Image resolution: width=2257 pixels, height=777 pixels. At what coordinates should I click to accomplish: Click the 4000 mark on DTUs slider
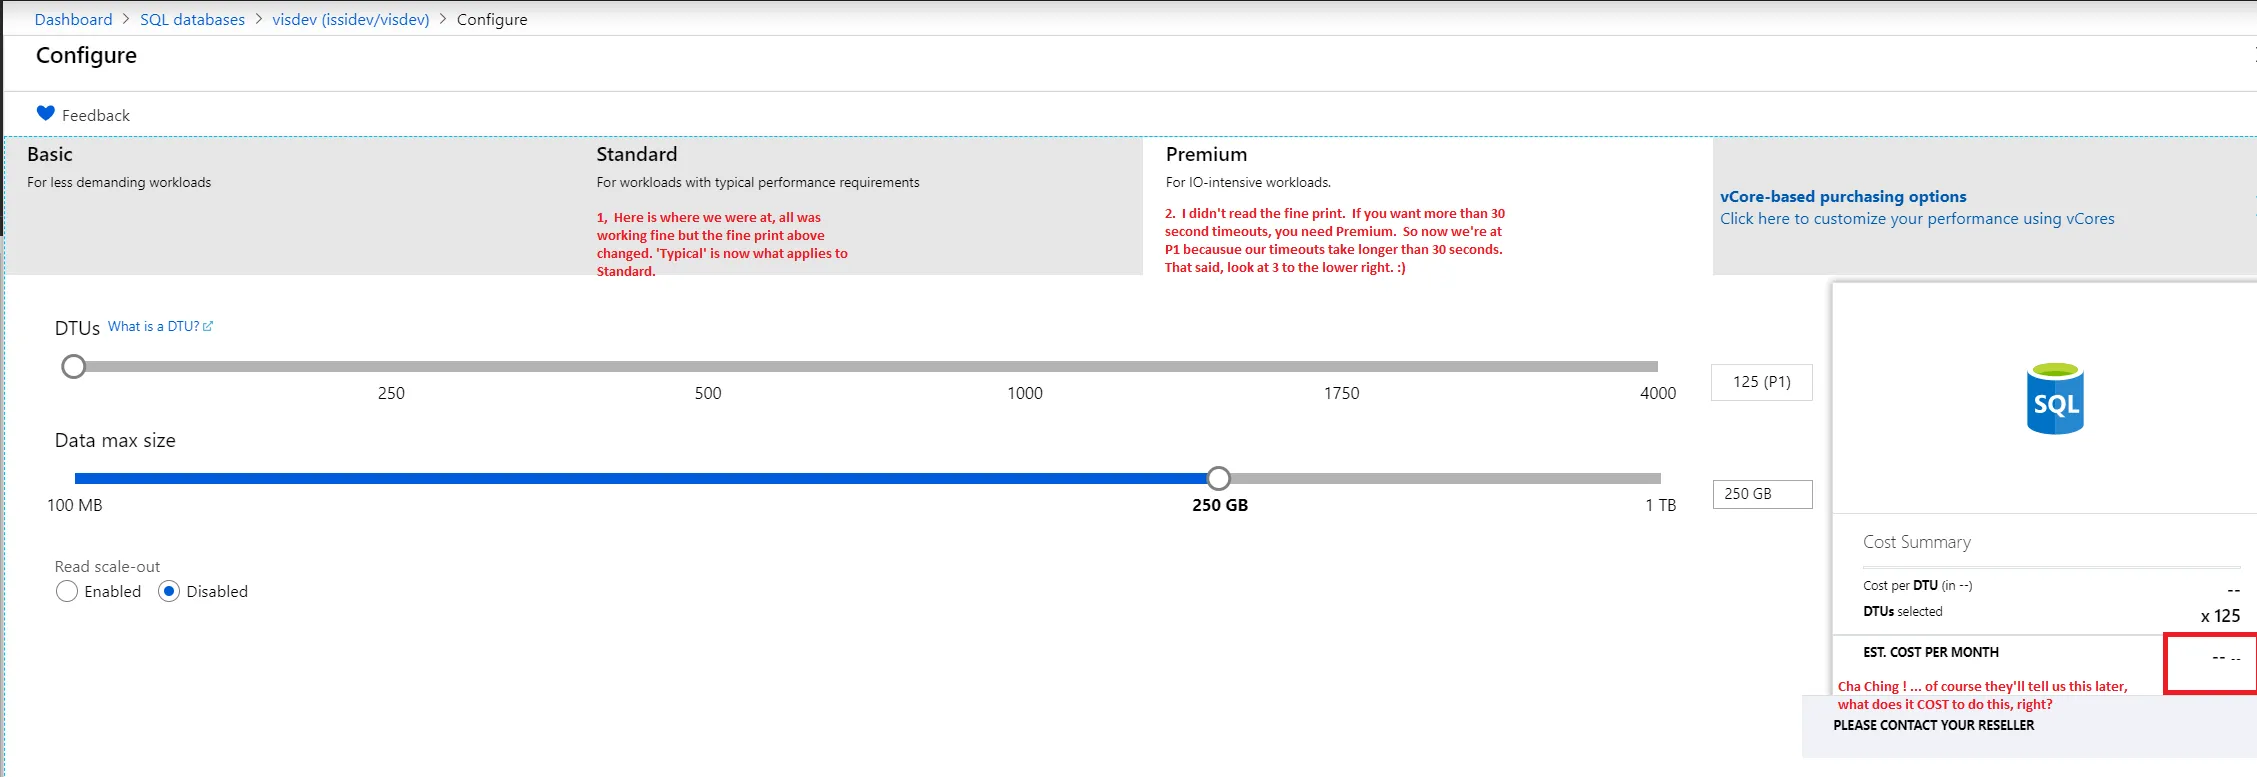coord(1658,393)
